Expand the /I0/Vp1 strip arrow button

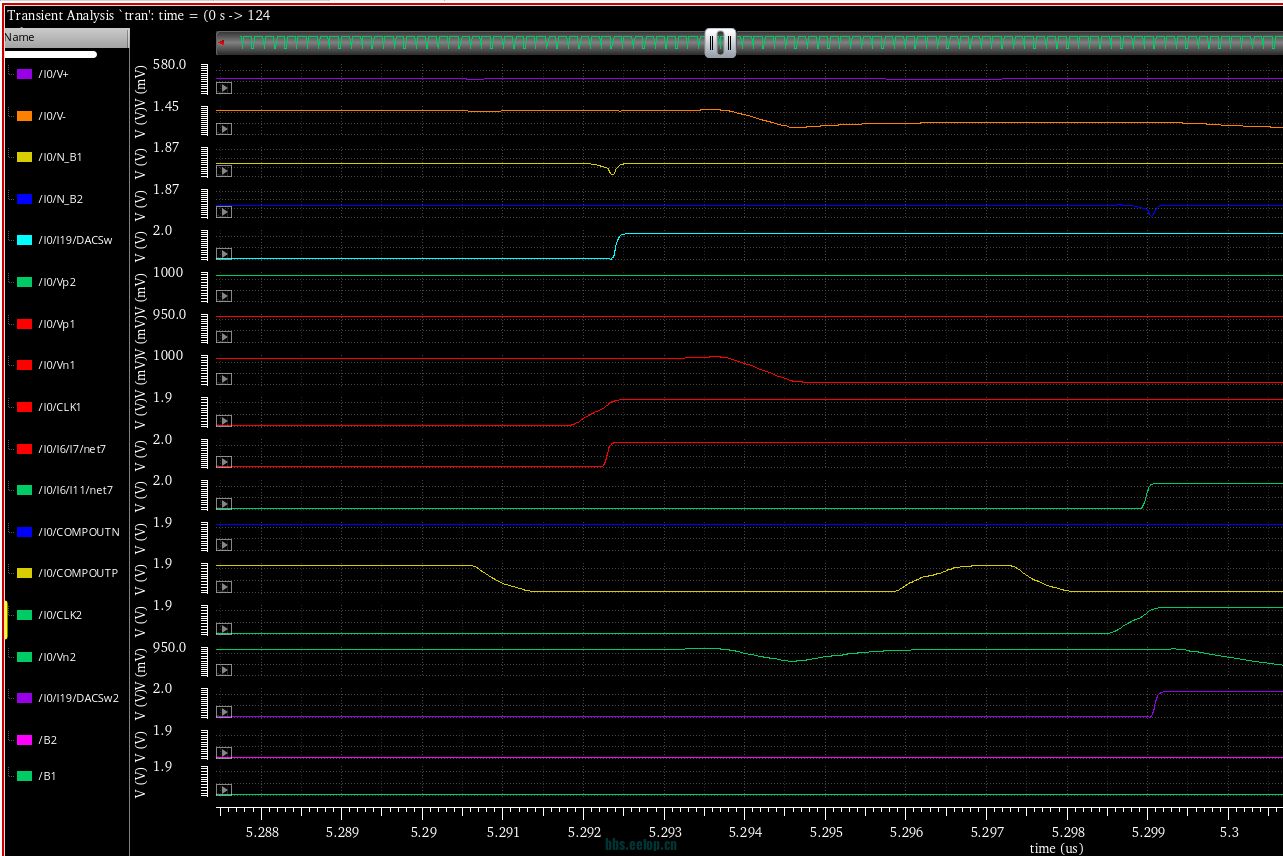(x=224, y=337)
